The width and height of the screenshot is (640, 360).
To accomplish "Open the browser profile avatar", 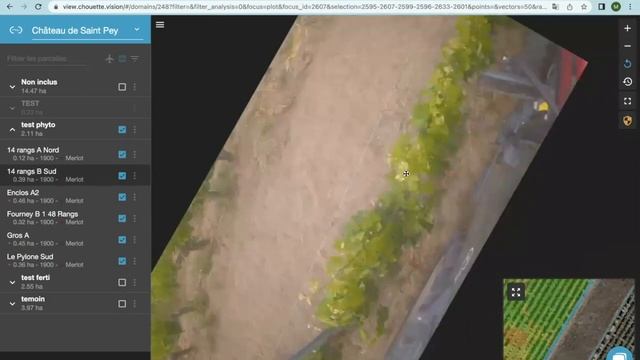I will click(616, 7).
